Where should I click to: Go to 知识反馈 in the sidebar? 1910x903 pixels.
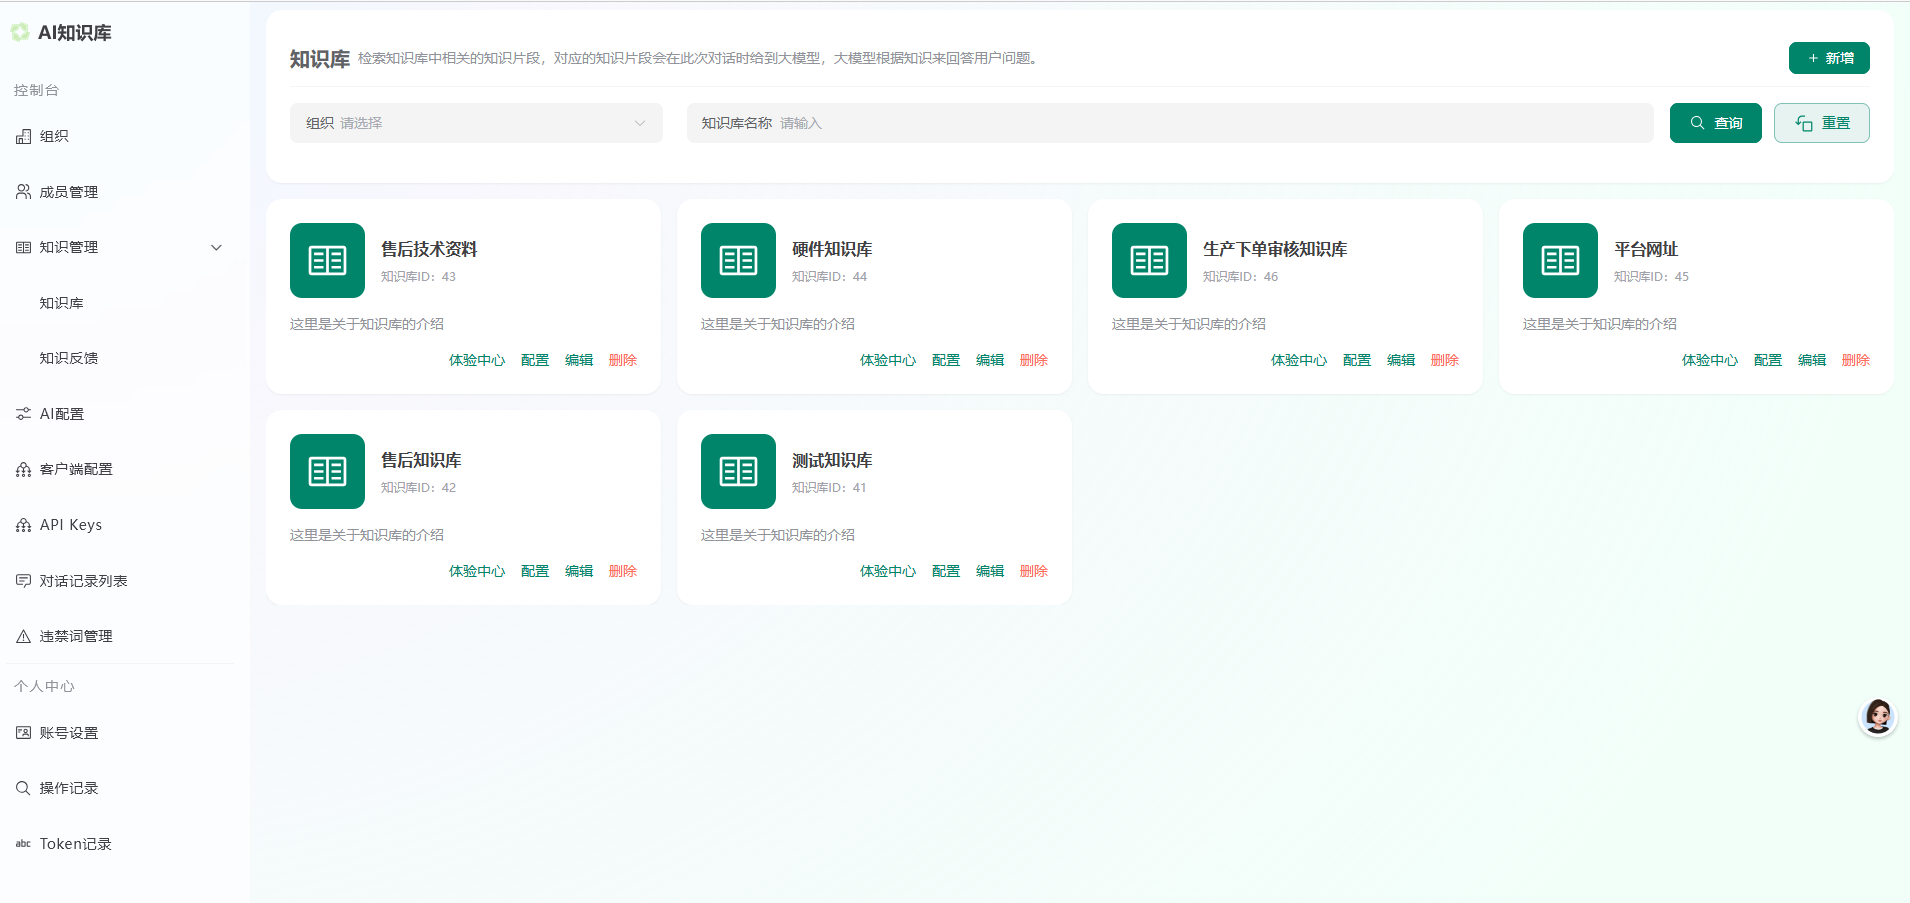tap(69, 358)
